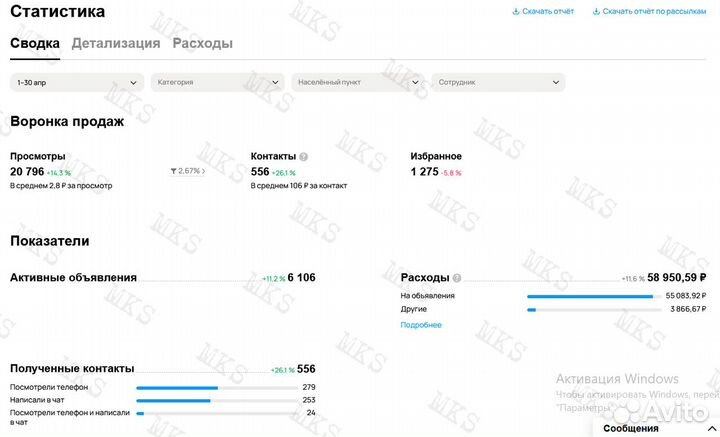Switch to the Детализация tab
Image resolution: width=720 pixels, height=437 pixels.
click(x=116, y=44)
